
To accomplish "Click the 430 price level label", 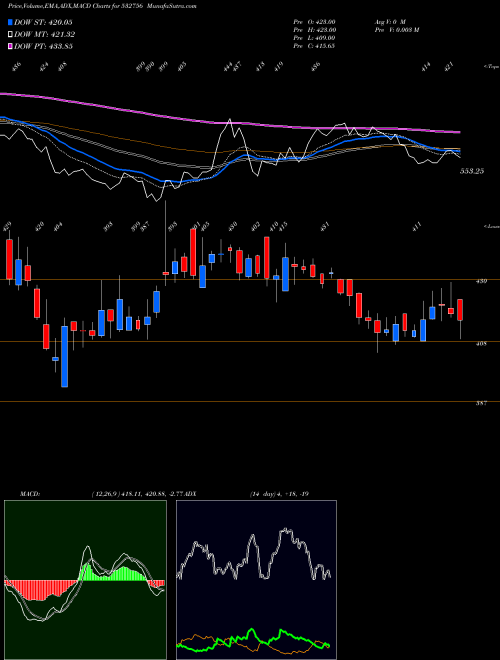I will (482, 281).
